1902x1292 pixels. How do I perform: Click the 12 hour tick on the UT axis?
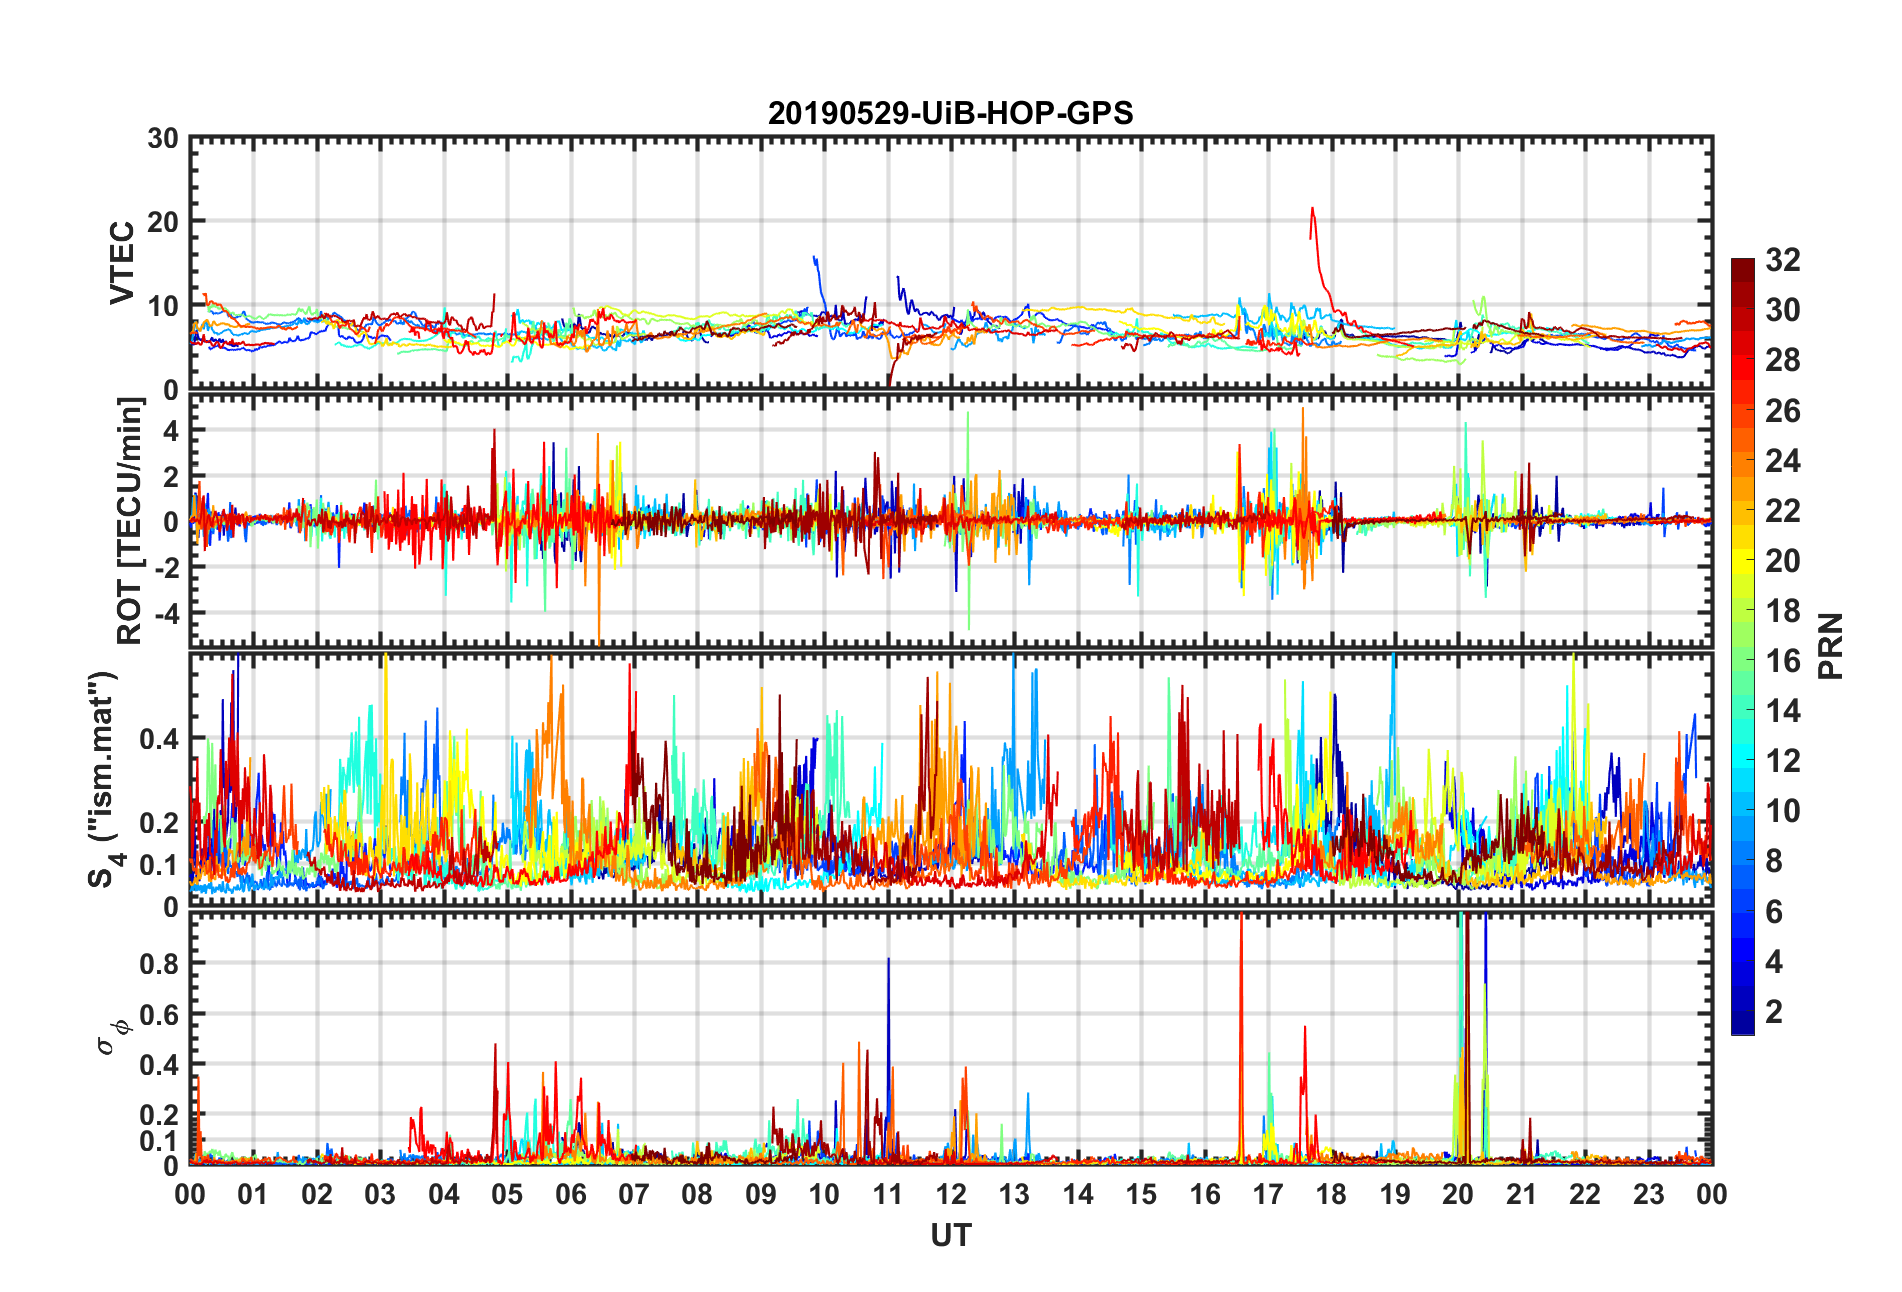click(951, 1195)
